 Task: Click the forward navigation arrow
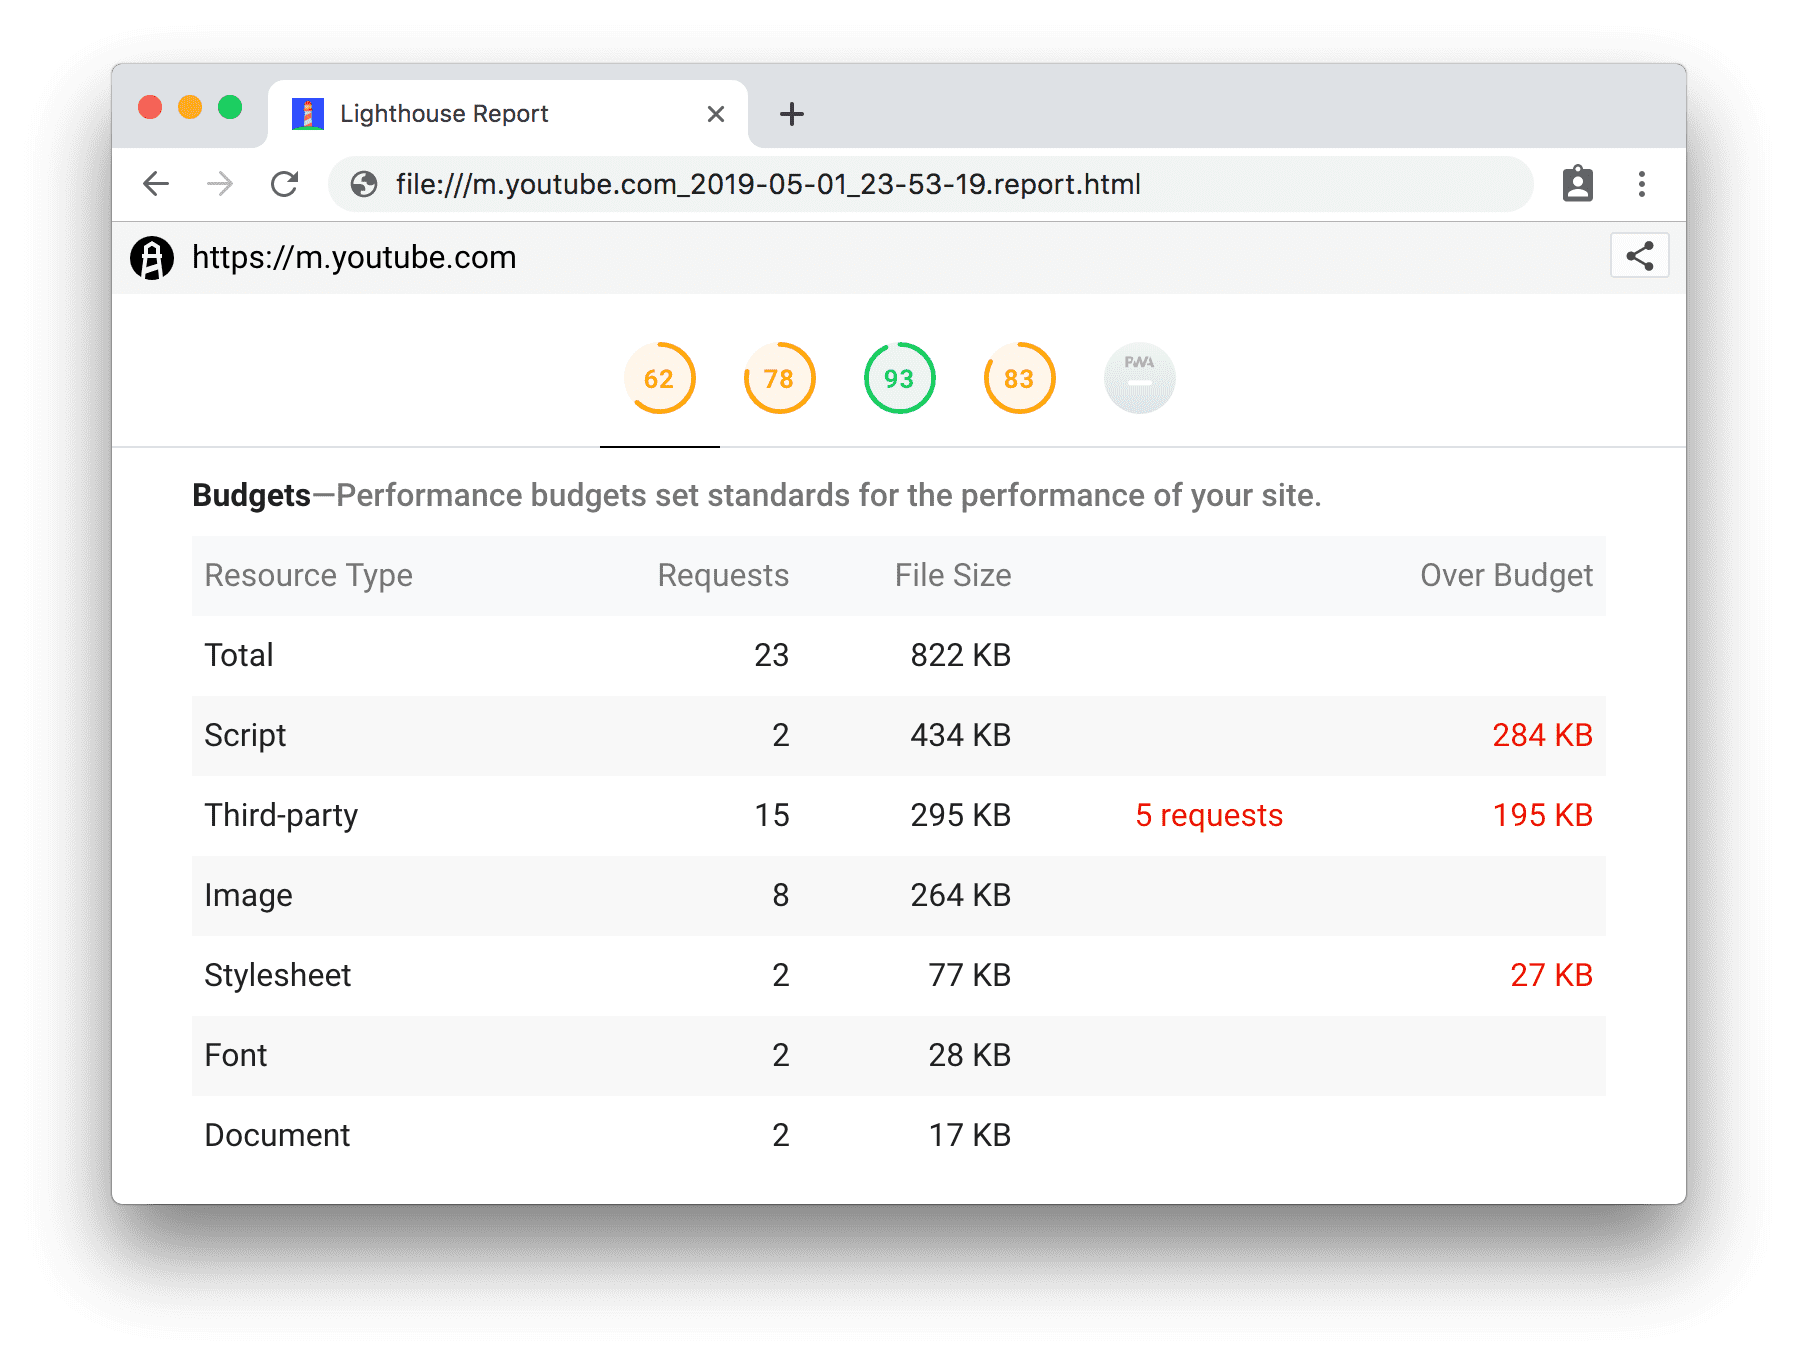coord(220,184)
